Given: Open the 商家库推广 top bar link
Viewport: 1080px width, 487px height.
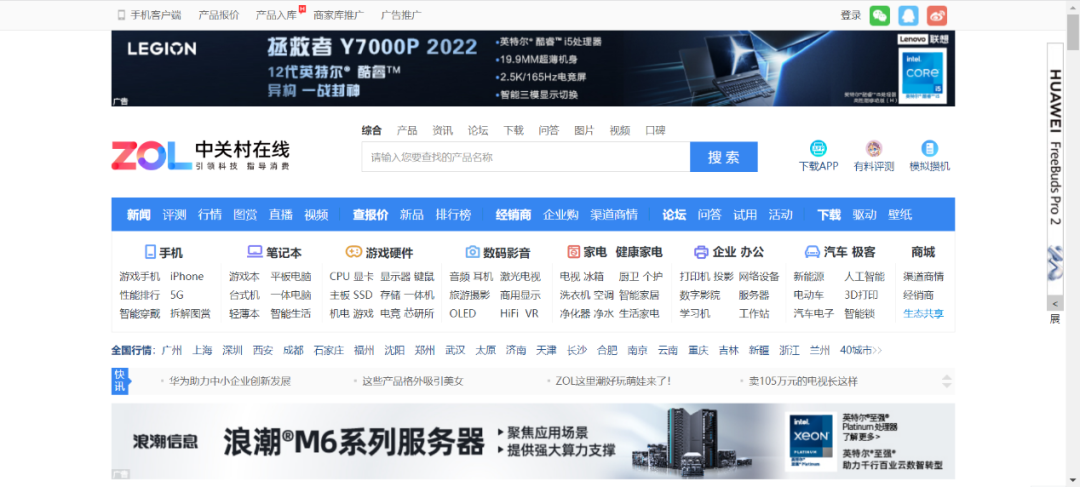Looking at the screenshot, I should (339, 15).
